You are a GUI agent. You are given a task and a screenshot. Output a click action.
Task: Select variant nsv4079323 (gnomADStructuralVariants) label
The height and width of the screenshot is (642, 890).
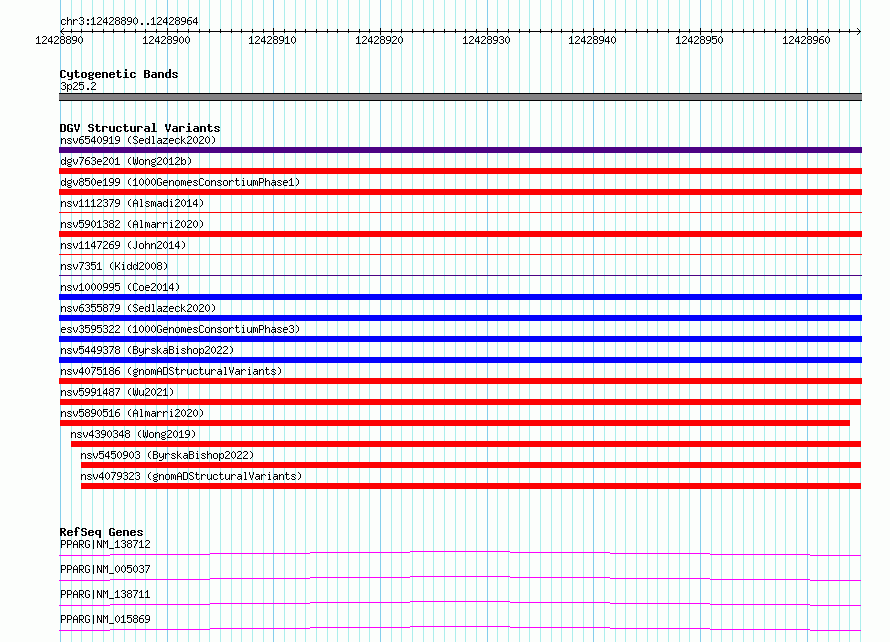click(x=191, y=476)
